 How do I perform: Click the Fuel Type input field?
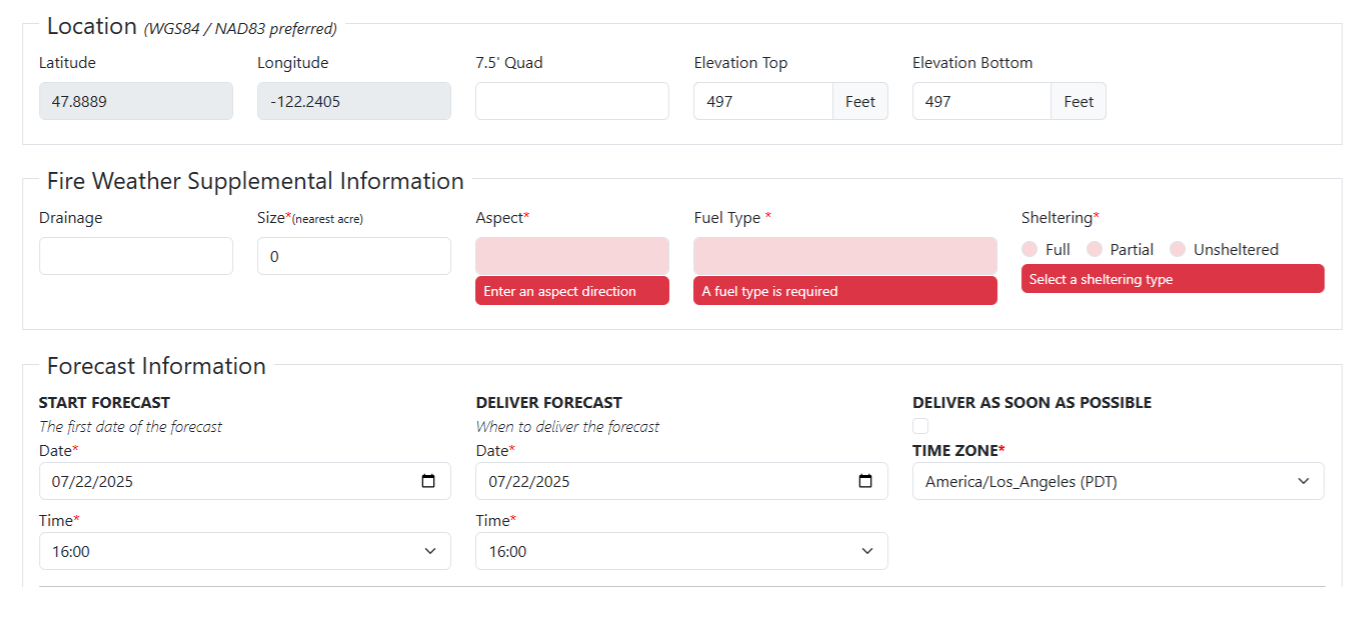coord(845,256)
